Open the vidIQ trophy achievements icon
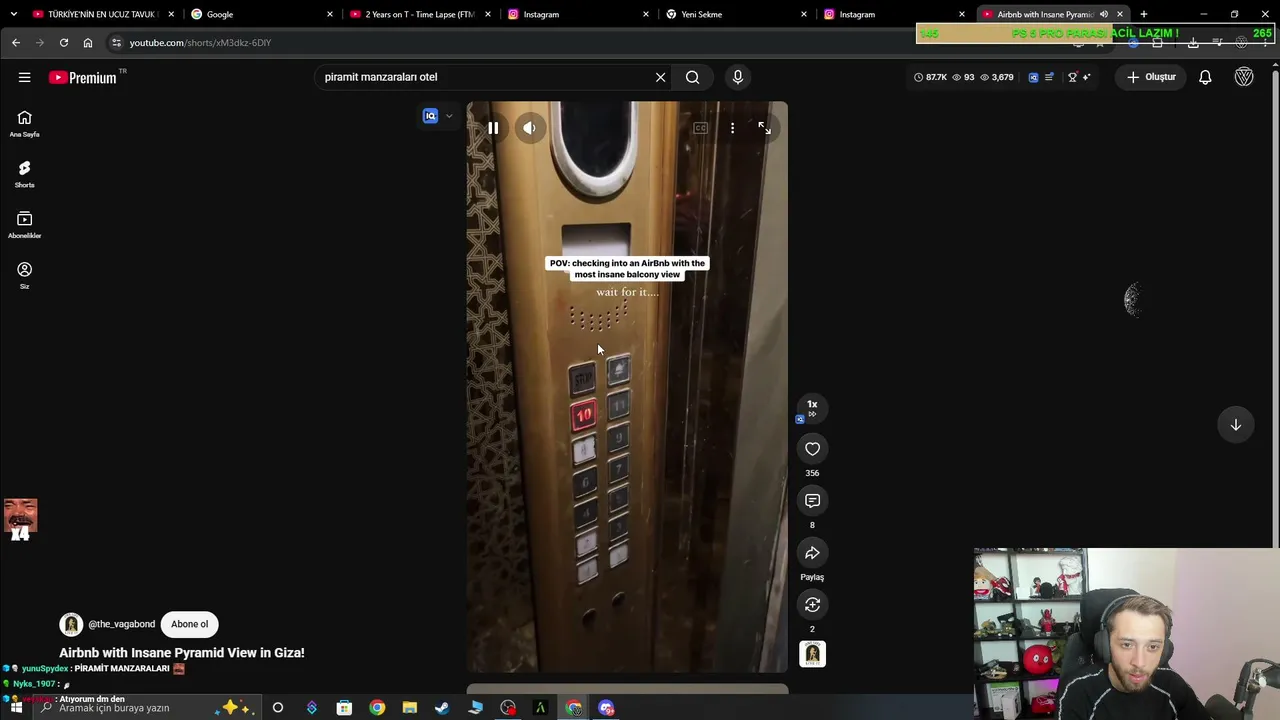Image resolution: width=1280 pixels, height=720 pixels. [1072, 77]
